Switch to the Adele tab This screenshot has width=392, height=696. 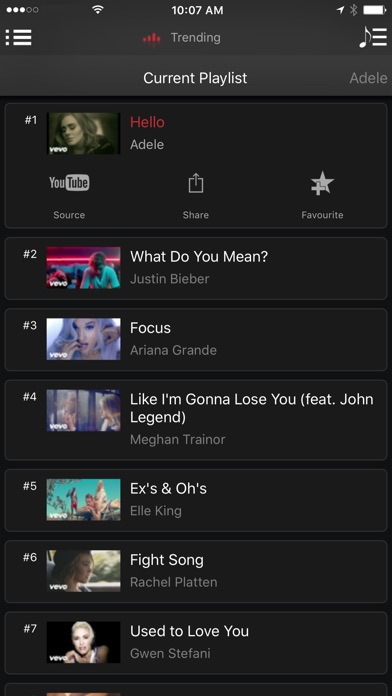tap(368, 78)
